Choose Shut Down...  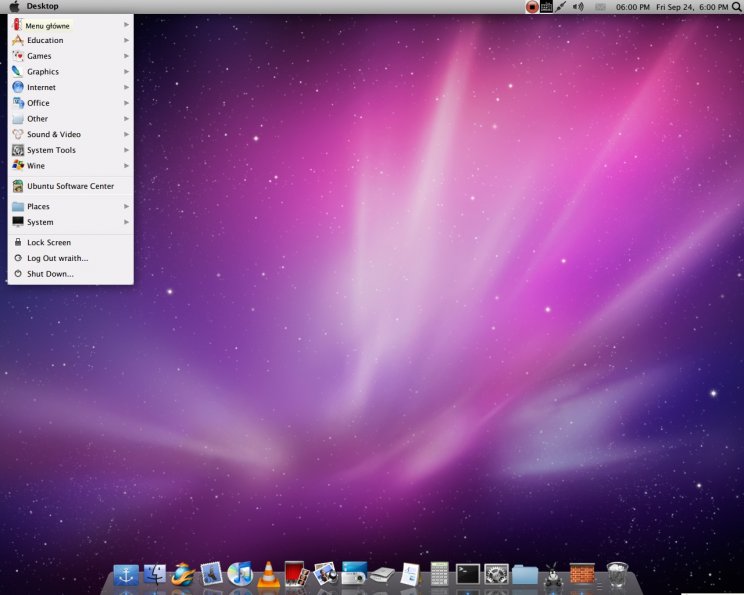71,274
